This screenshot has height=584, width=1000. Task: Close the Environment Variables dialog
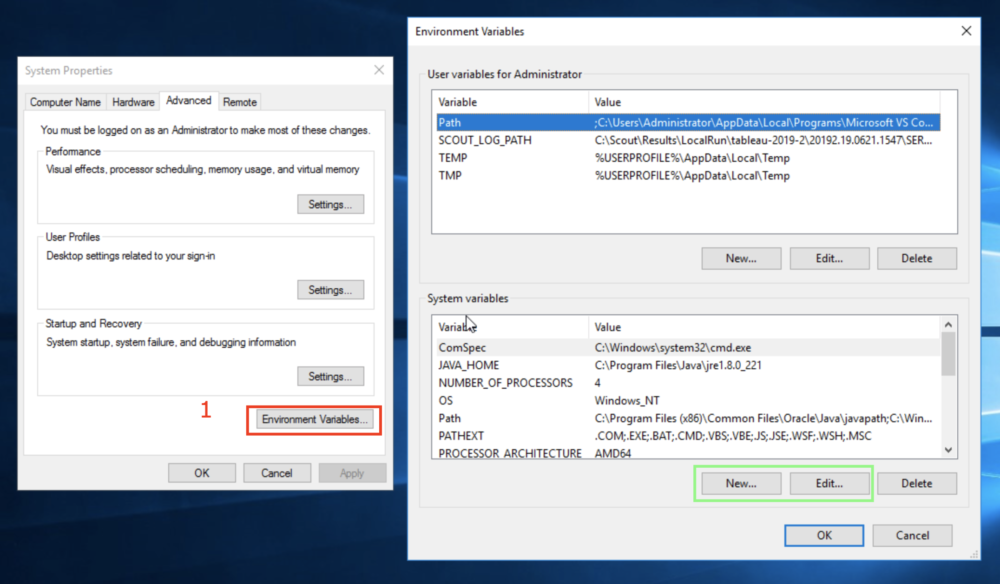tap(966, 31)
